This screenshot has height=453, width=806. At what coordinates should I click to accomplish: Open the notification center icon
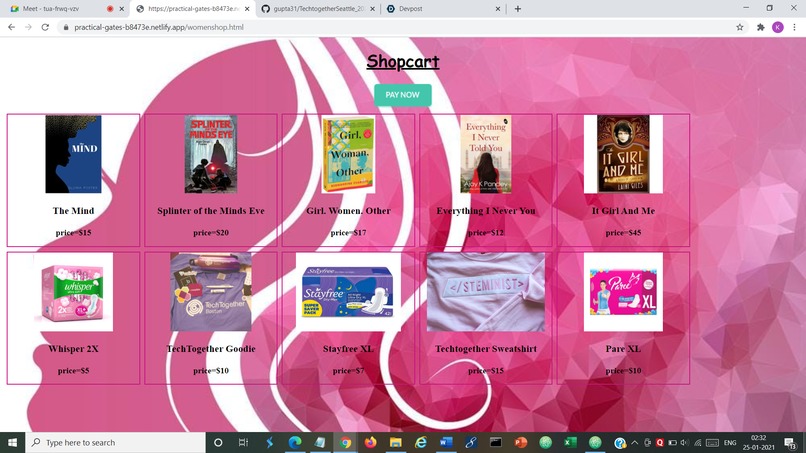[790, 443]
